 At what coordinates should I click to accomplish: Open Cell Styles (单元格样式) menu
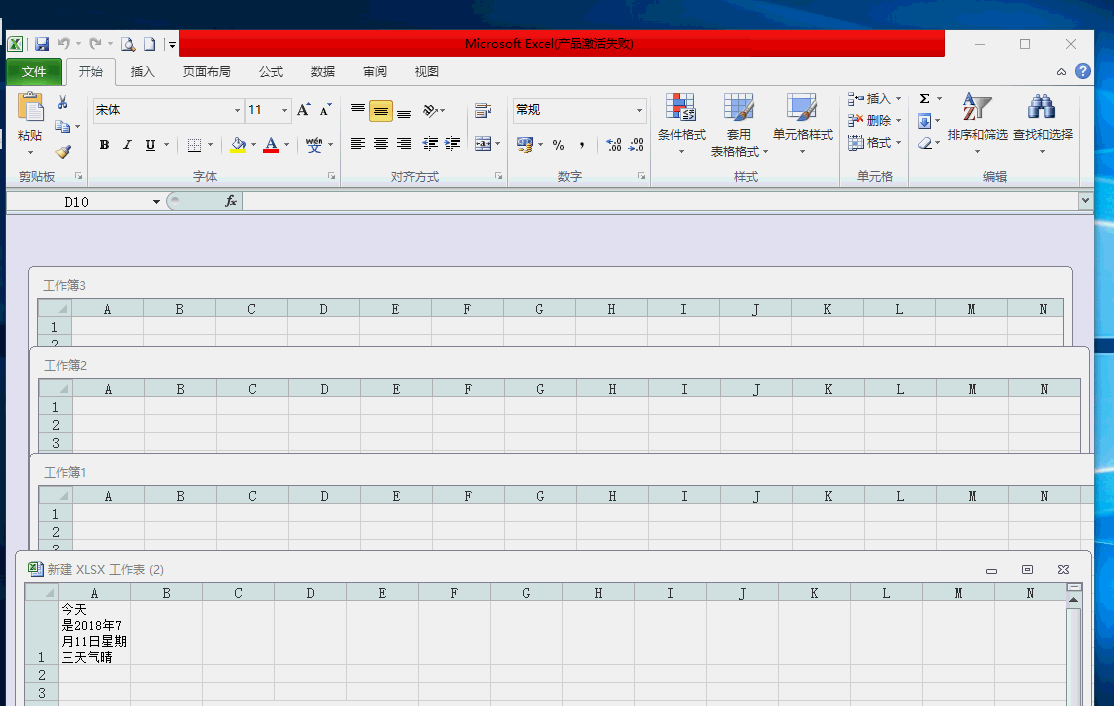[x=803, y=124]
